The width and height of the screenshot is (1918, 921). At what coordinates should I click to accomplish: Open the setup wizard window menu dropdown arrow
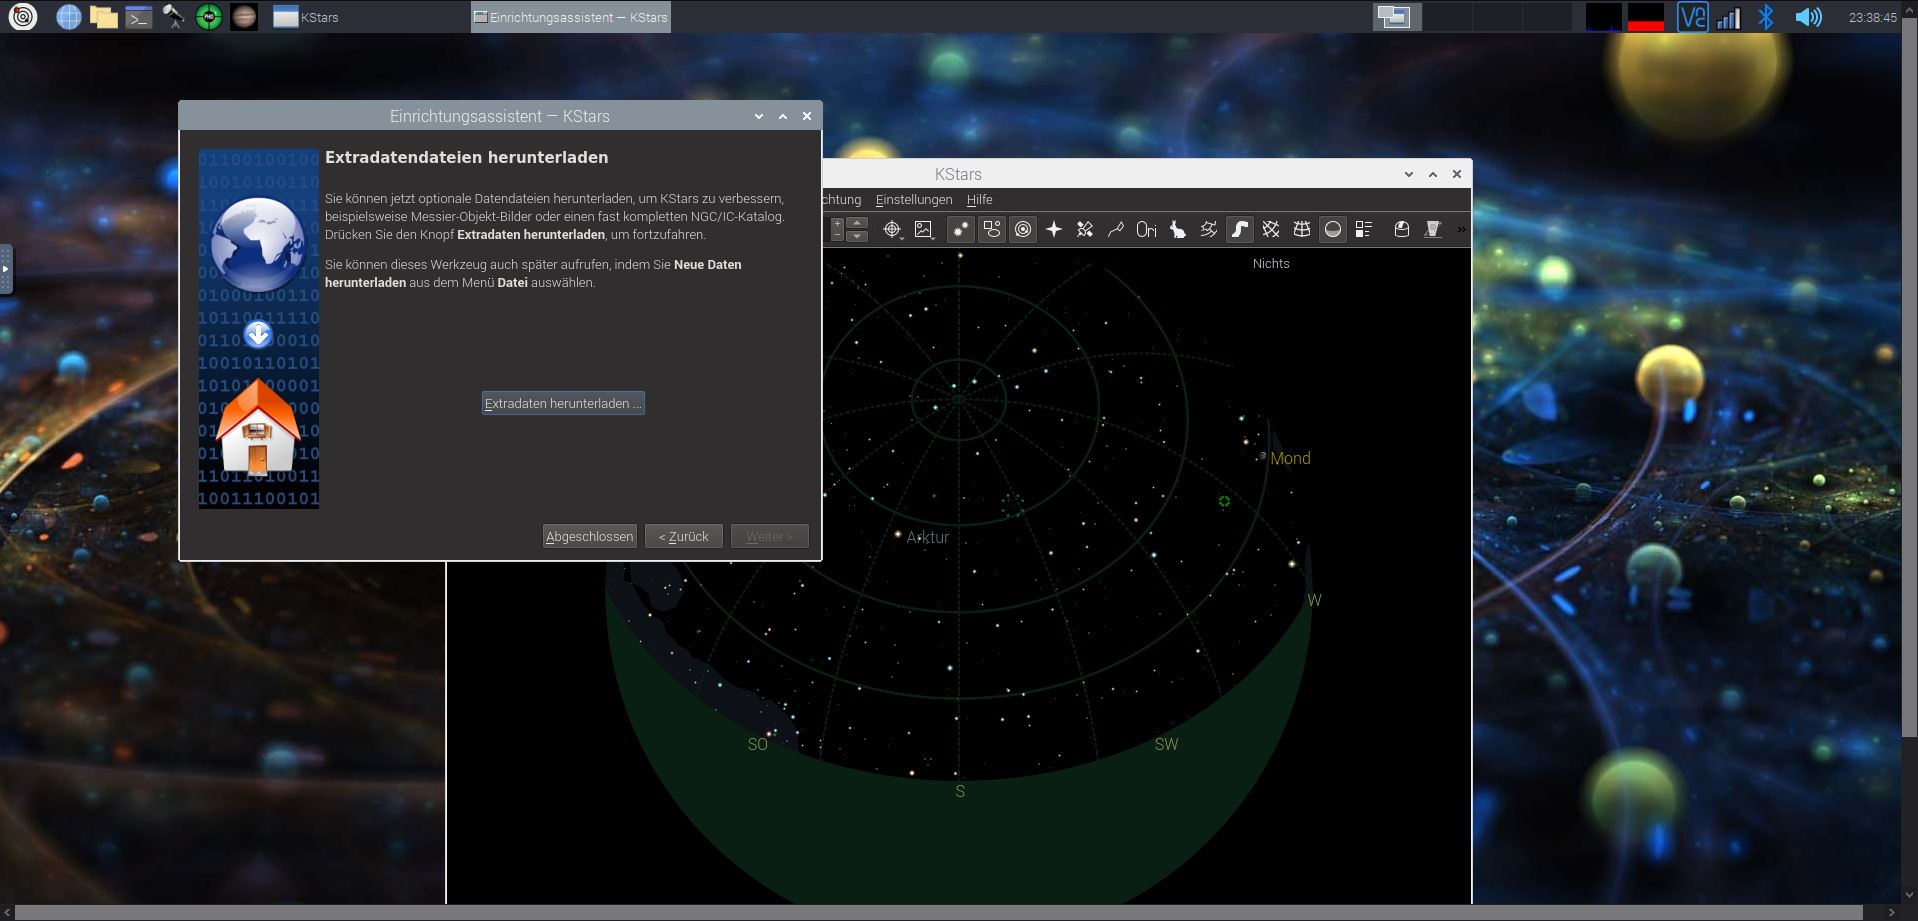pyautogui.click(x=759, y=116)
